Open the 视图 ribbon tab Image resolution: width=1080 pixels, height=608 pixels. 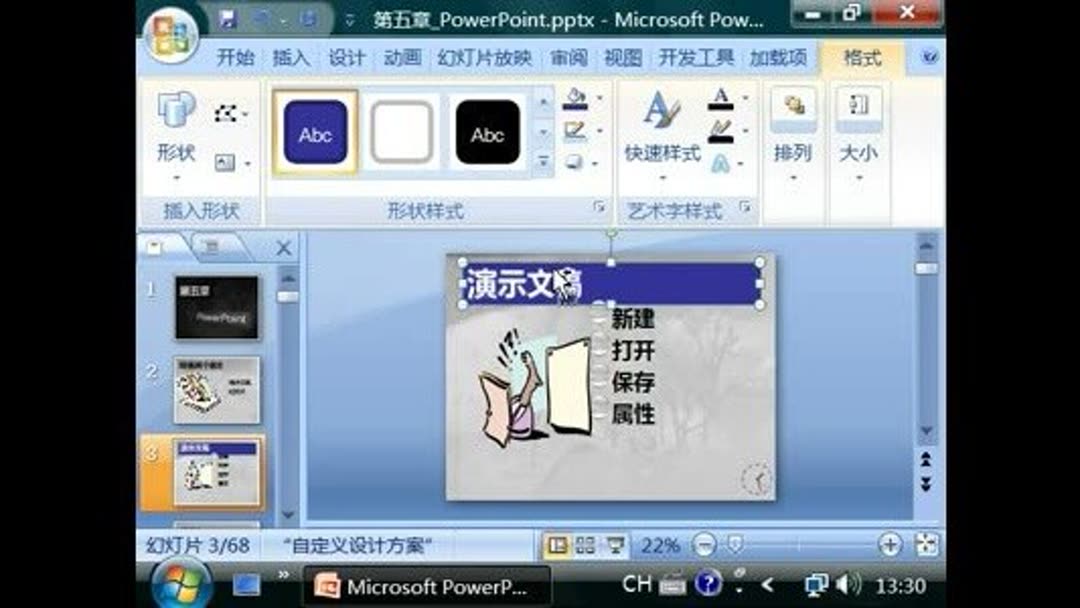tap(623, 57)
